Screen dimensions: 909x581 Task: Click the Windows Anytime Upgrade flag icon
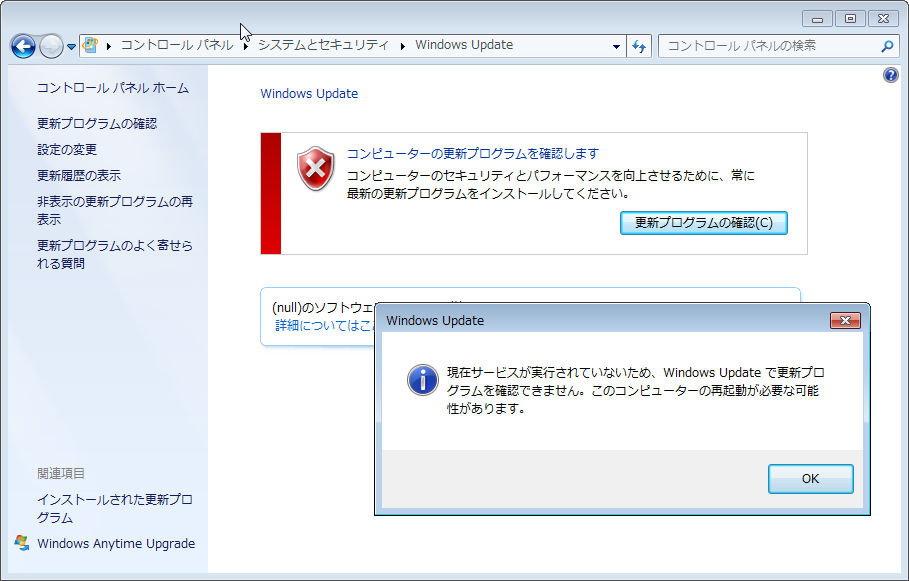[22, 543]
